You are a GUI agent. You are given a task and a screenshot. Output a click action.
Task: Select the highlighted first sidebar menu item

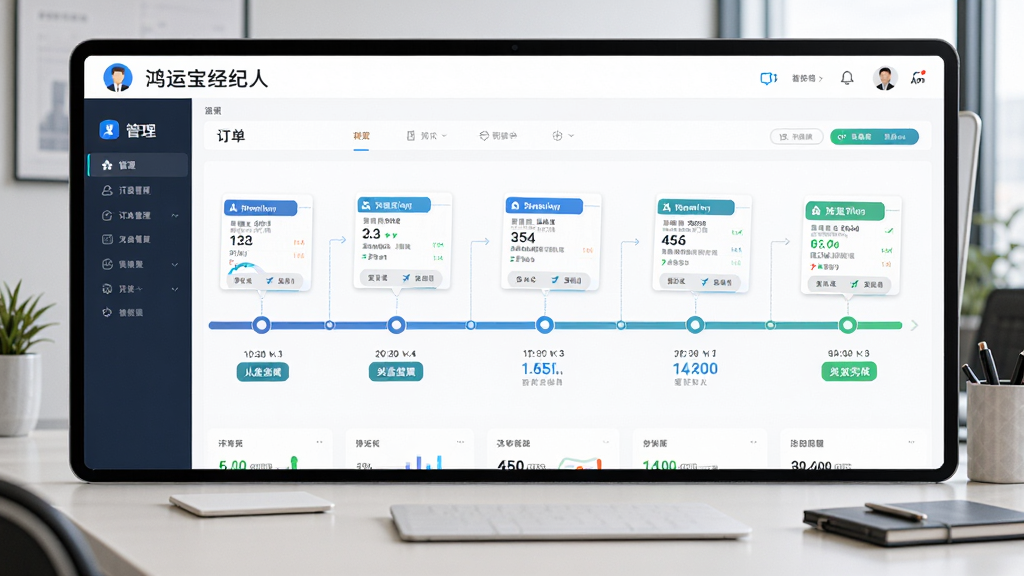click(138, 165)
